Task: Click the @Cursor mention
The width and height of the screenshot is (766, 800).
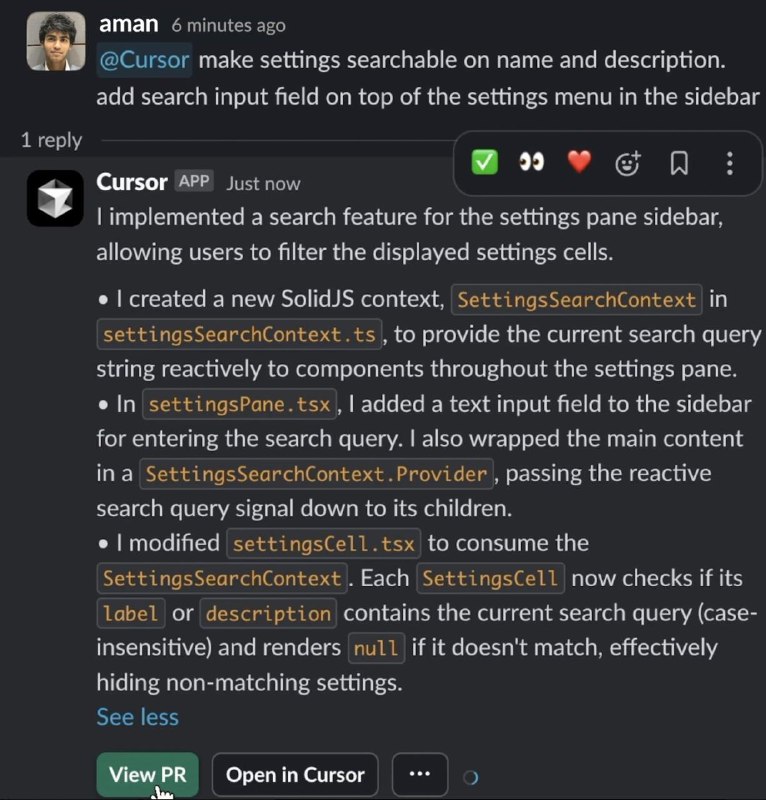Action: [144, 60]
